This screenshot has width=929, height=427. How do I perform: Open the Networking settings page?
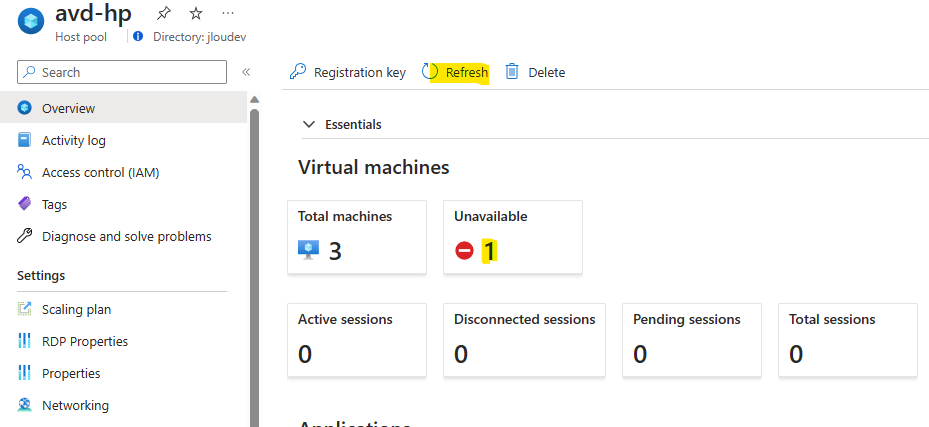(x=123, y=405)
